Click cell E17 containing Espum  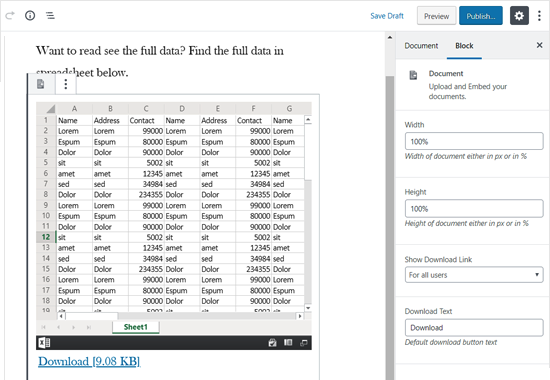(x=217, y=291)
